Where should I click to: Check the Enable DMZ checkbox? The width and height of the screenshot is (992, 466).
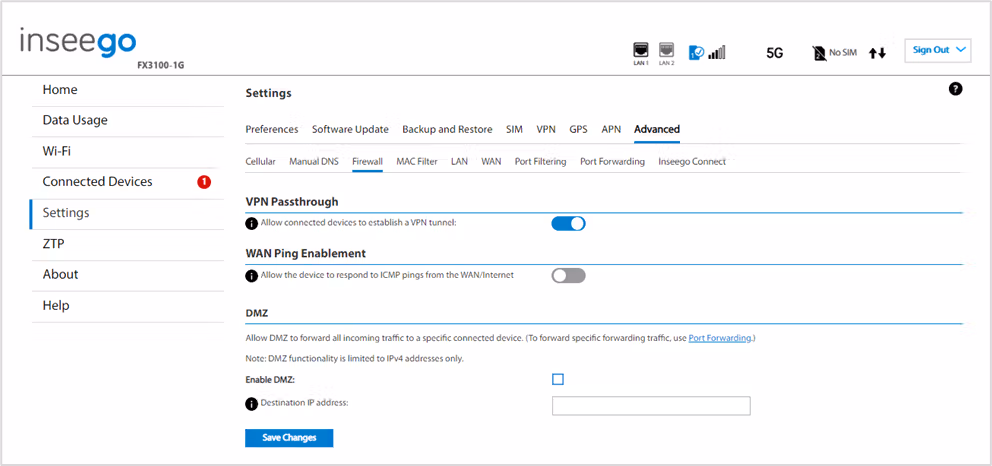click(x=558, y=379)
